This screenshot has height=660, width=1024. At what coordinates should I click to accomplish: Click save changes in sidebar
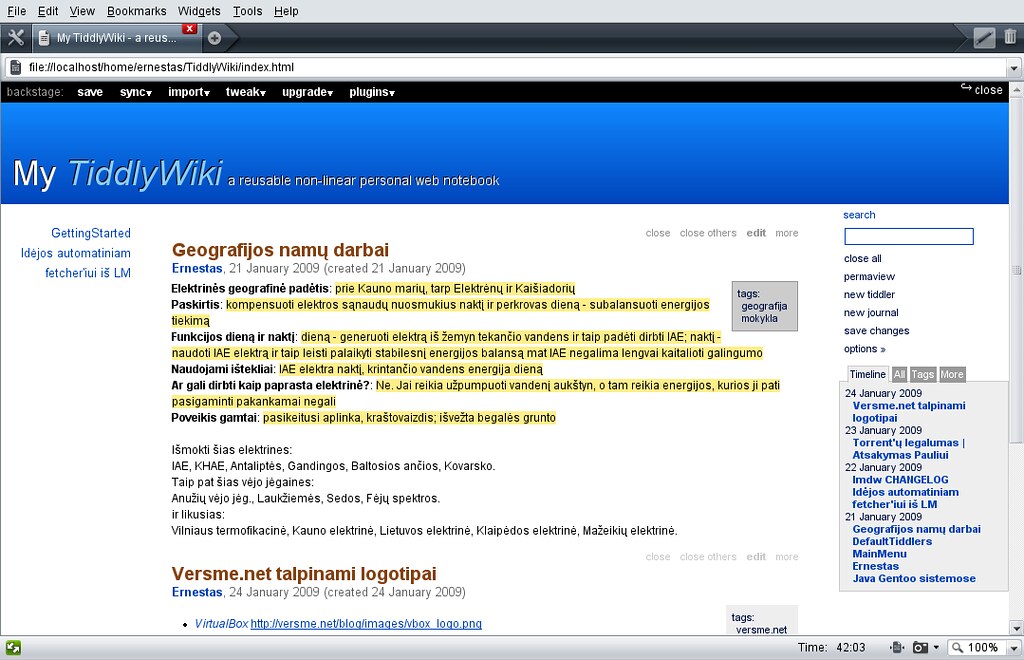pyautogui.click(x=876, y=330)
